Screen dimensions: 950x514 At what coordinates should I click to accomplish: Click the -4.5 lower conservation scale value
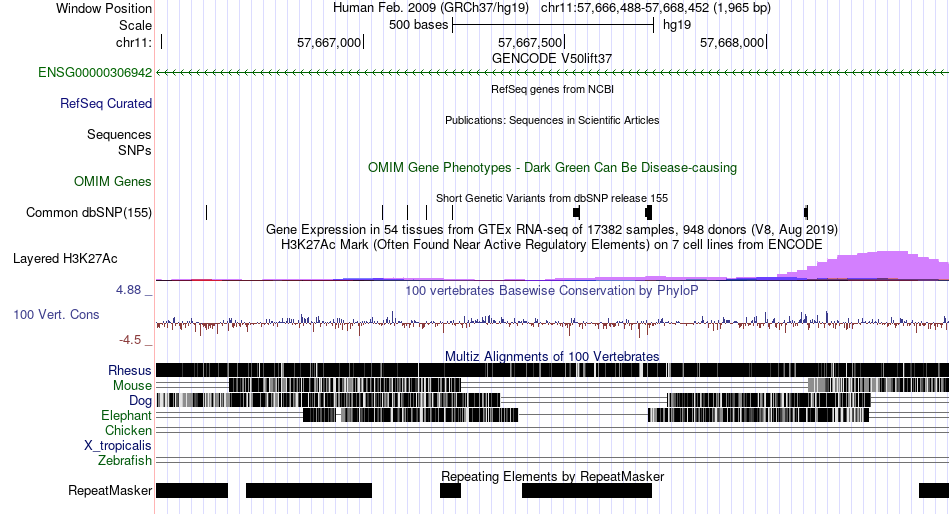click(x=130, y=340)
